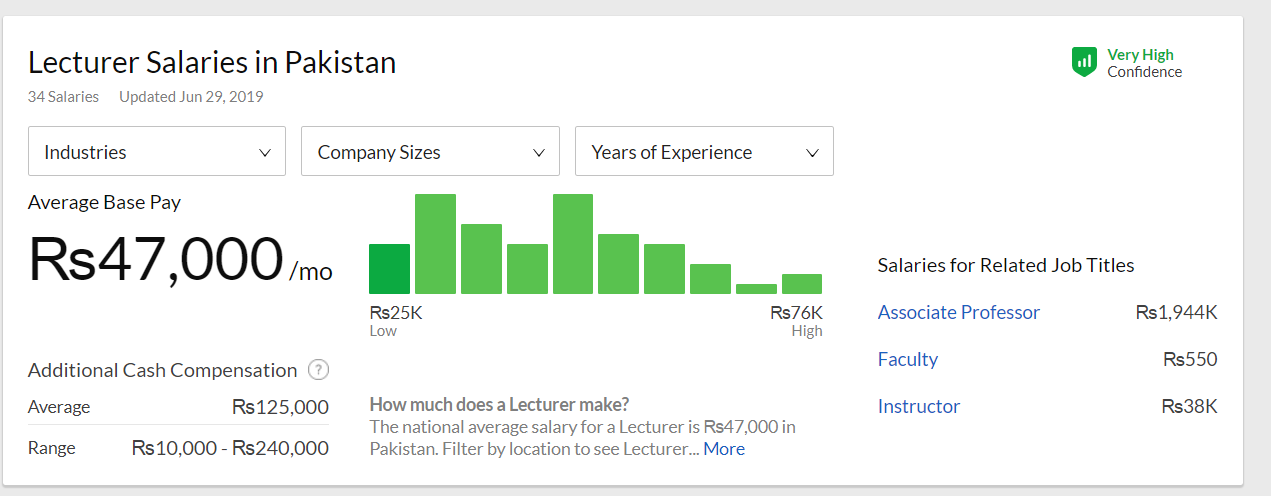Image resolution: width=1271 pixels, height=496 pixels.
Task: Click the fifth tall histogram bar
Action: (x=573, y=244)
